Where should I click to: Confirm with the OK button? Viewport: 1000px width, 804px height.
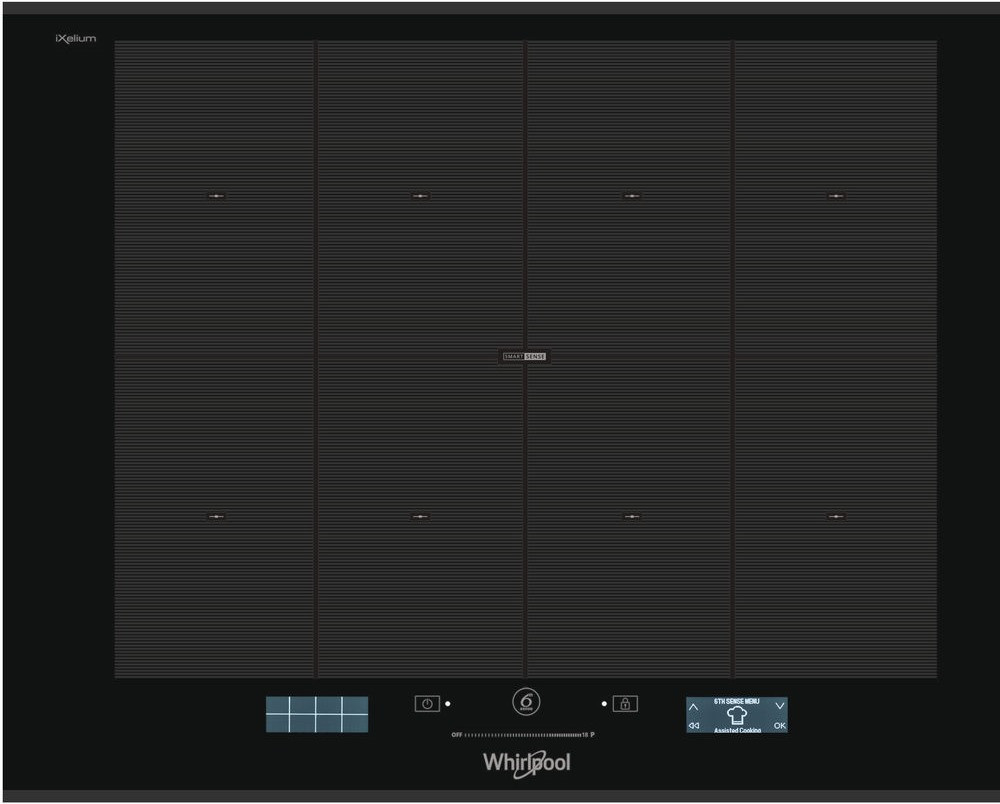[x=779, y=726]
